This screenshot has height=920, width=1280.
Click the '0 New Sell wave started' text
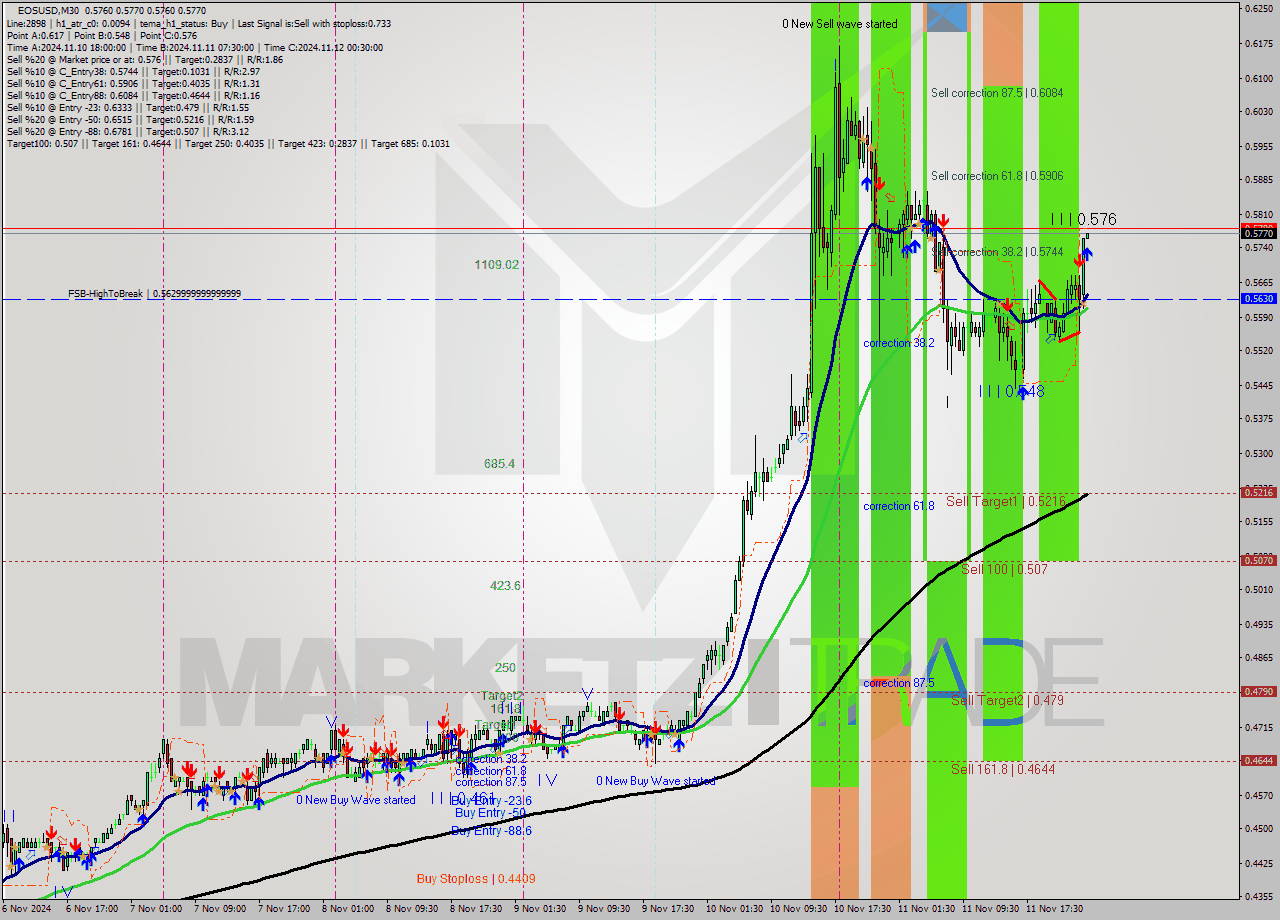tap(840, 24)
